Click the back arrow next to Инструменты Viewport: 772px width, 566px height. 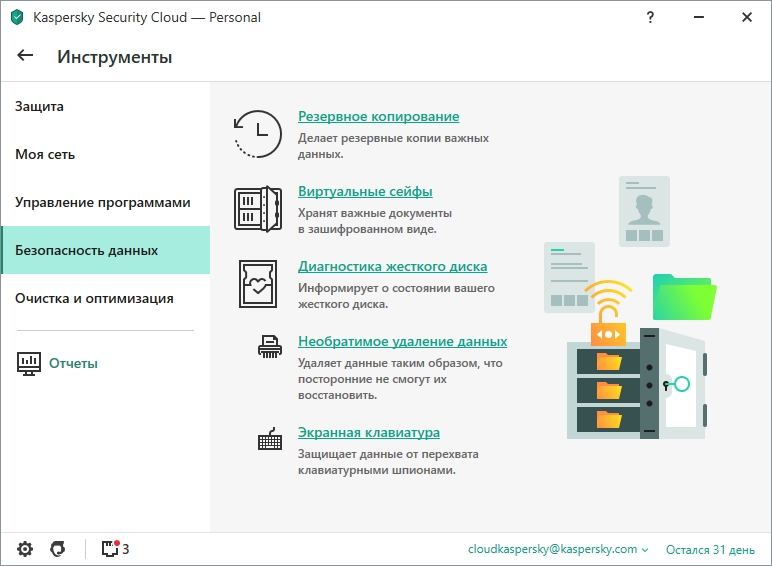click(x=25, y=56)
